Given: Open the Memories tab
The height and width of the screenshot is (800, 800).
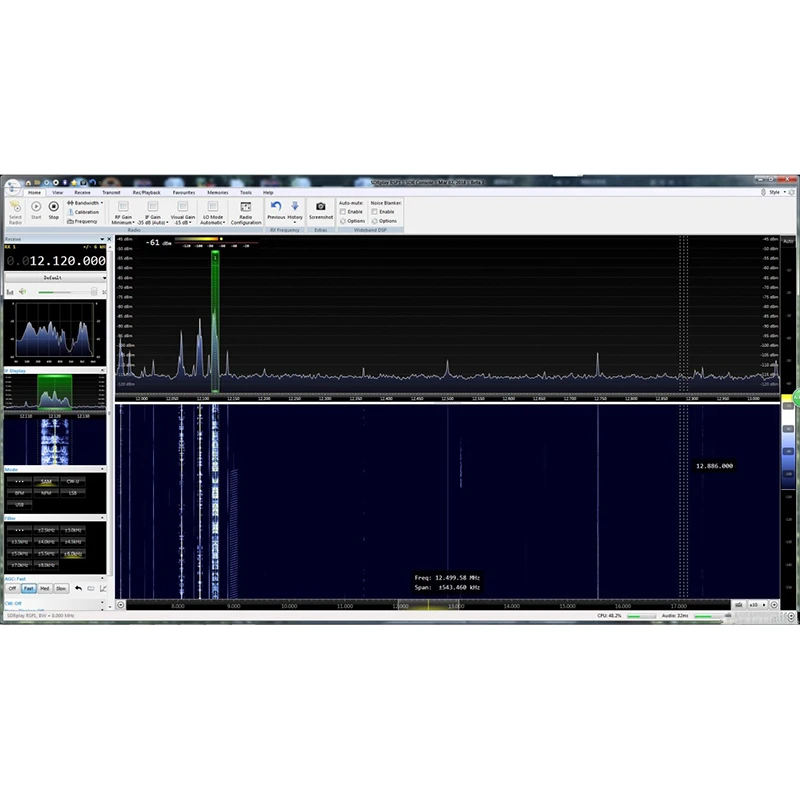Looking at the screenshot, I should point(218,192).
